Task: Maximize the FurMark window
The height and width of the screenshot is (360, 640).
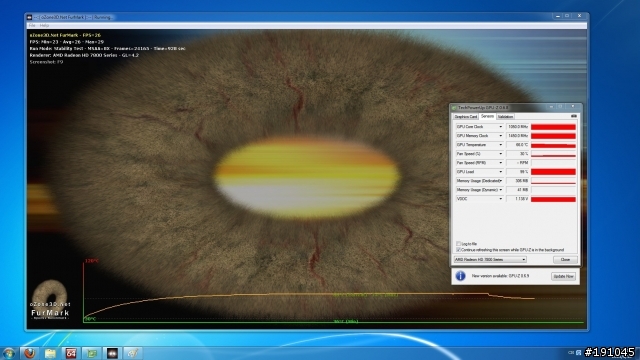Action: pos(567,16)
